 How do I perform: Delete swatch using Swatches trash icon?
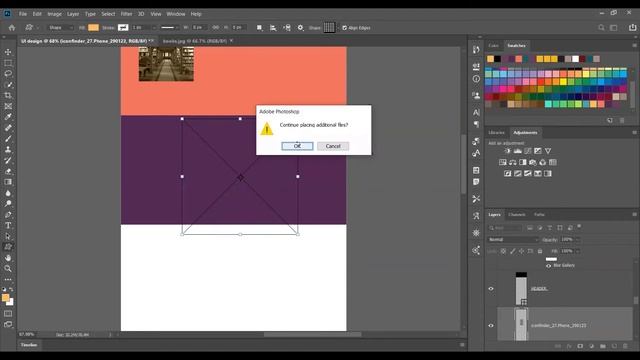point(622,120)
